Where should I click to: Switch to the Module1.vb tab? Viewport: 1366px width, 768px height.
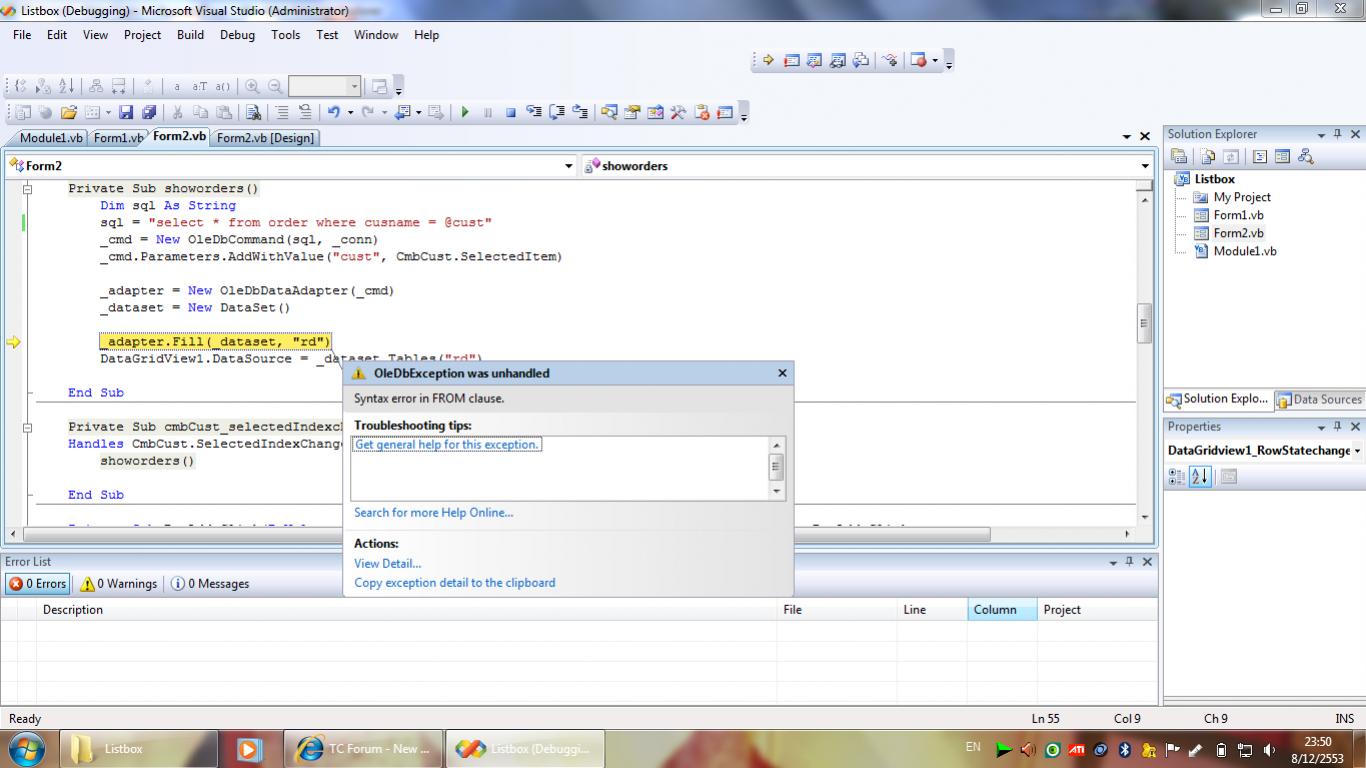pos(51,138)
